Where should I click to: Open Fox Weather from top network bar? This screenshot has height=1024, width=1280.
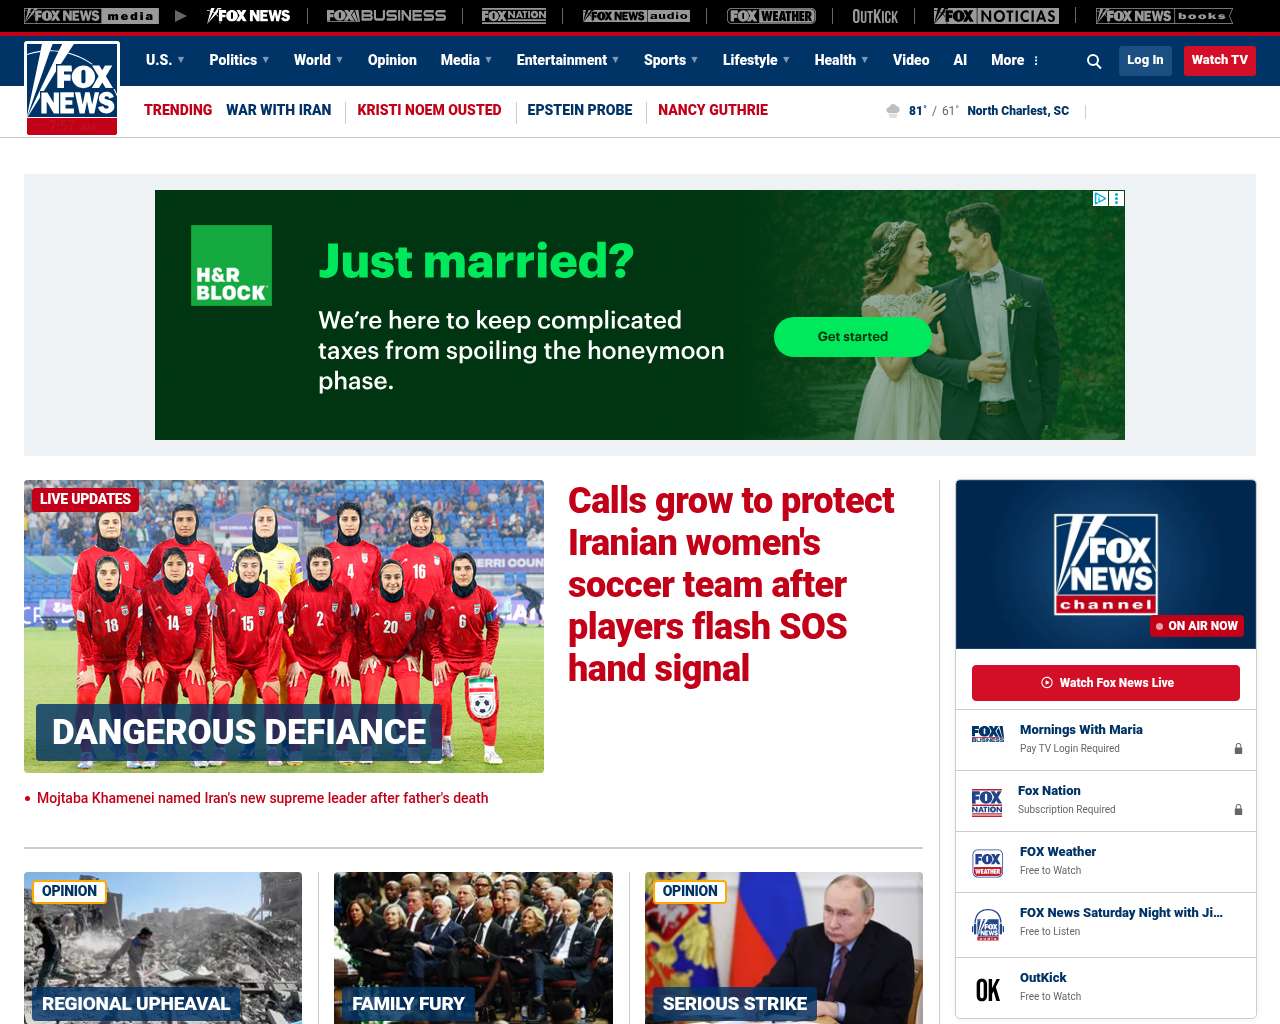pos(770,16)
